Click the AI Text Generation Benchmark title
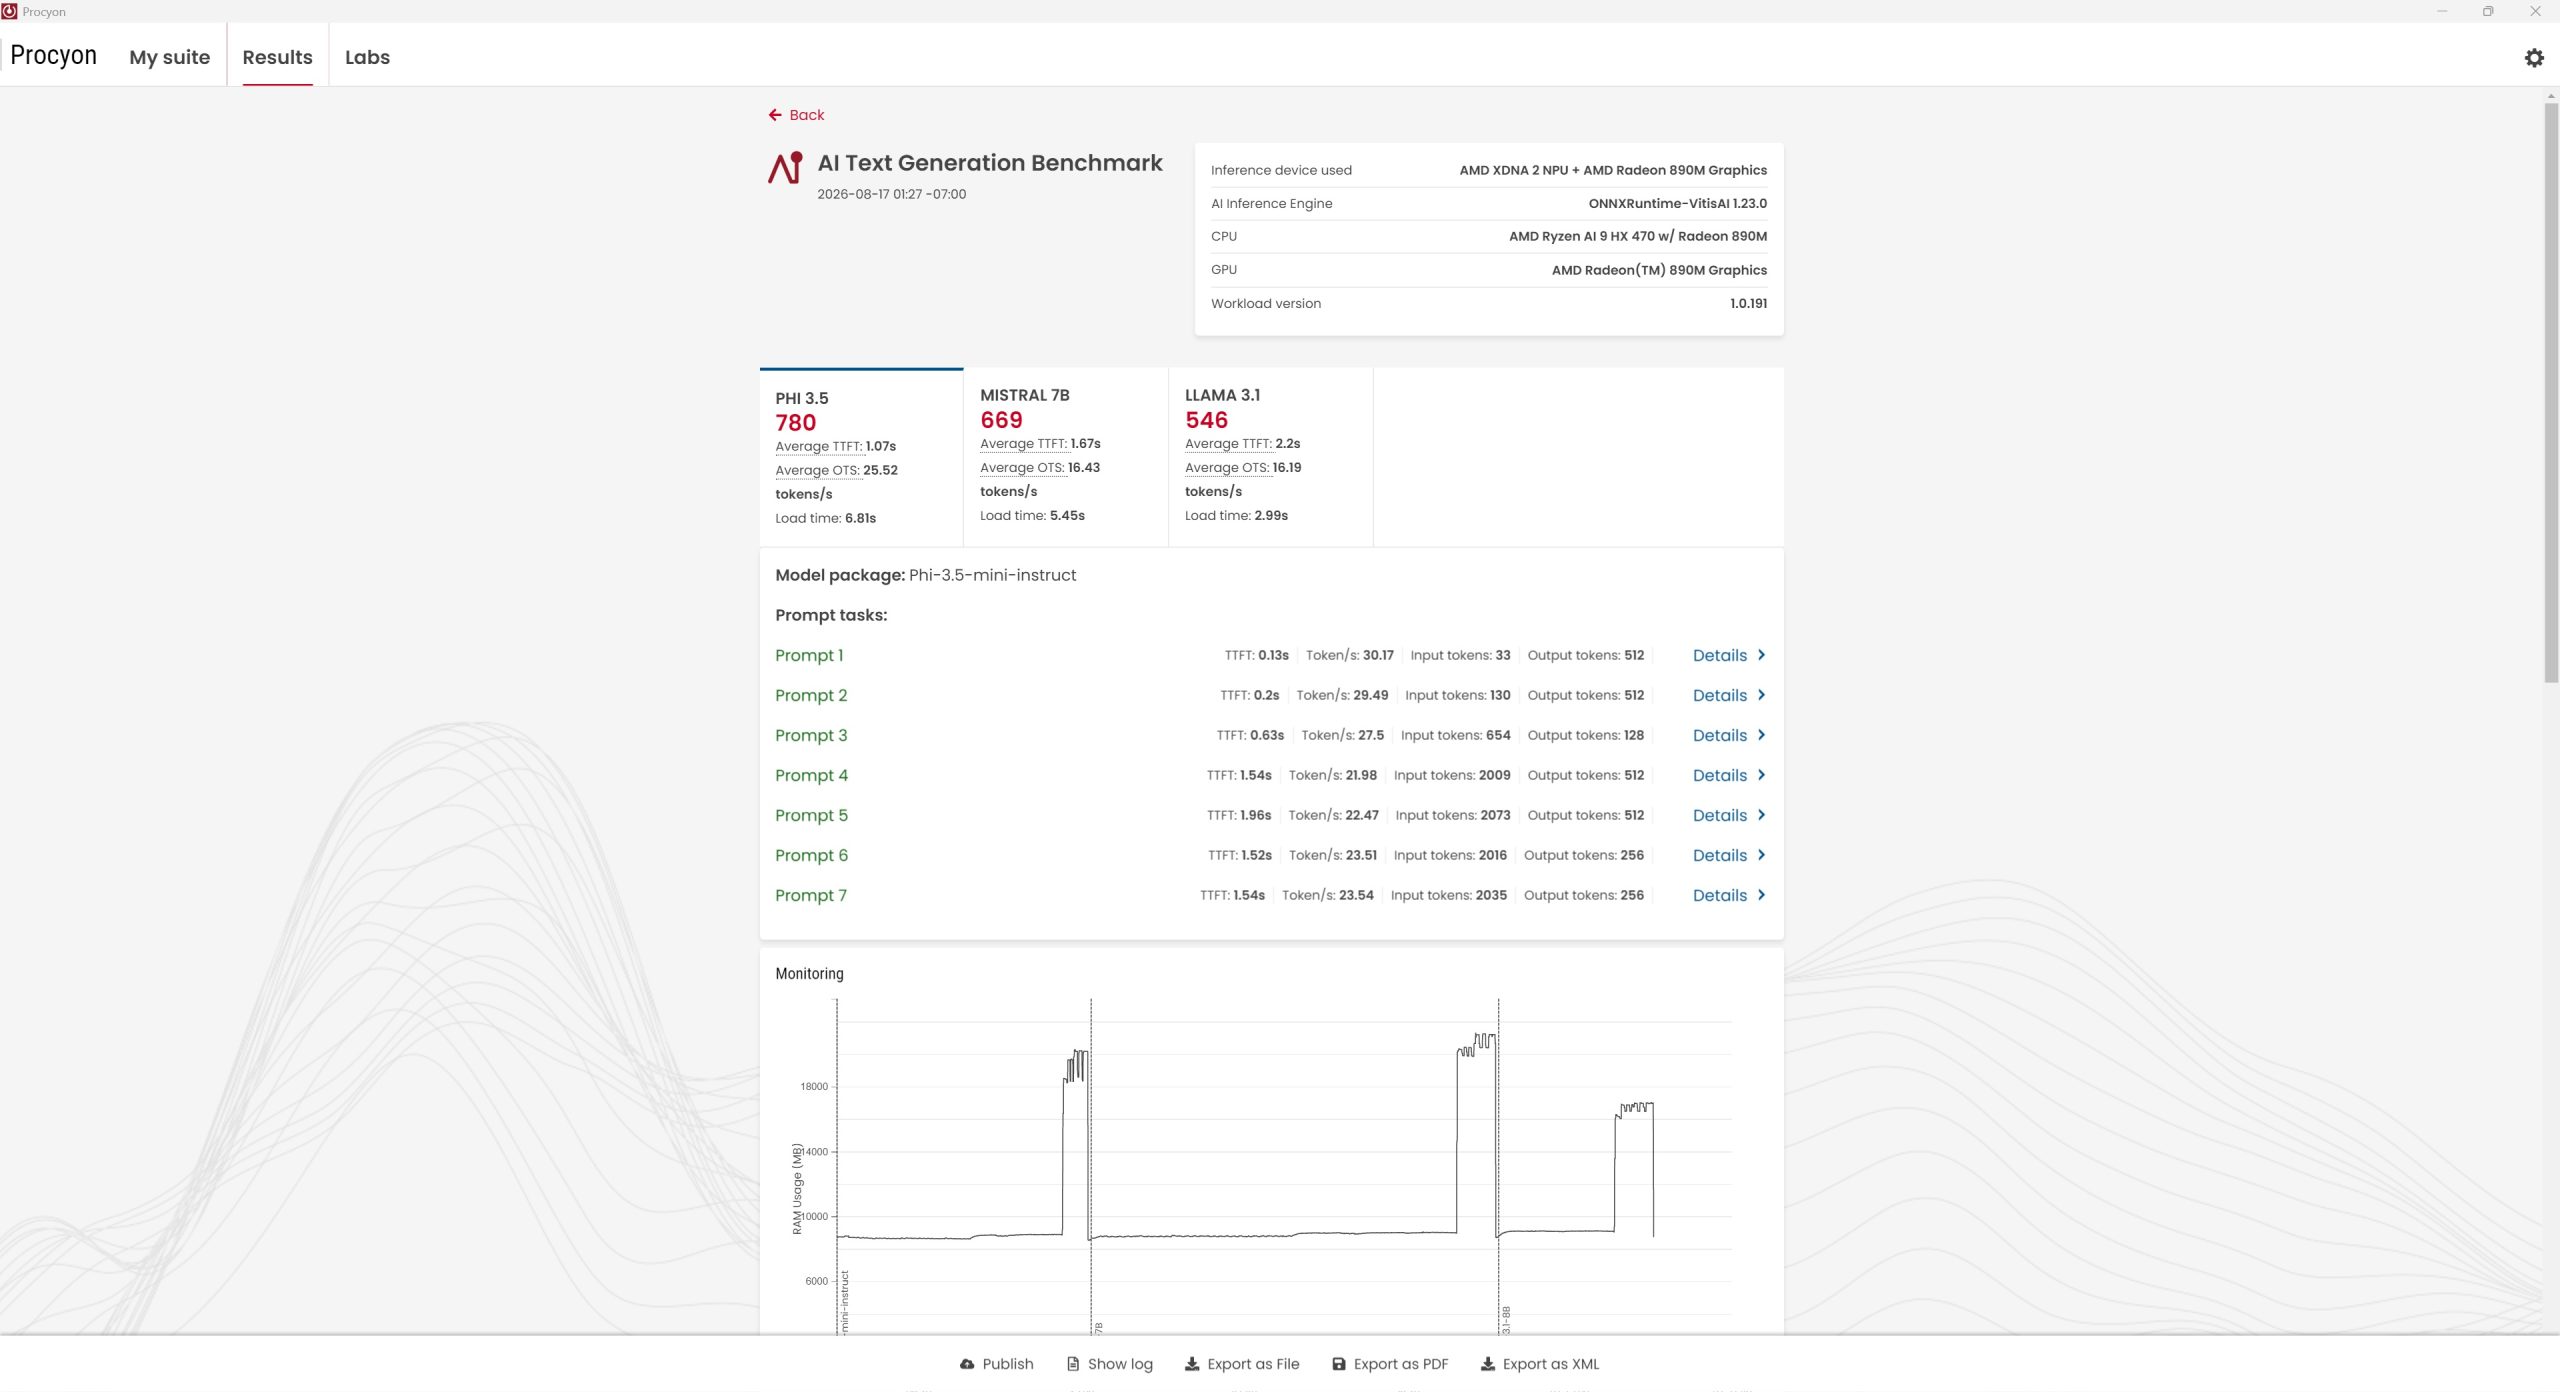Image resolution: width=2560 pixels, height=1392 pixels. (990, 162)
